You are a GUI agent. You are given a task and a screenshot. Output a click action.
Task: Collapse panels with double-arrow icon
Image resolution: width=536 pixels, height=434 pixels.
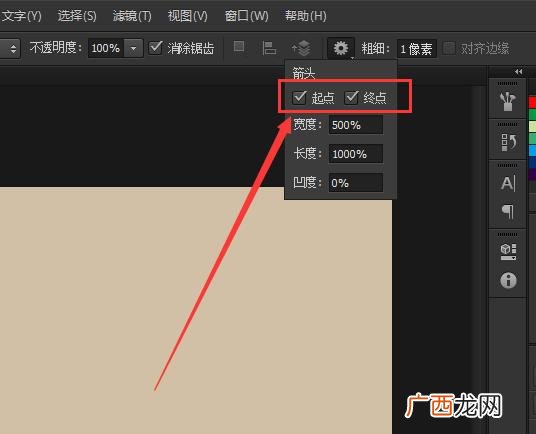519,72
